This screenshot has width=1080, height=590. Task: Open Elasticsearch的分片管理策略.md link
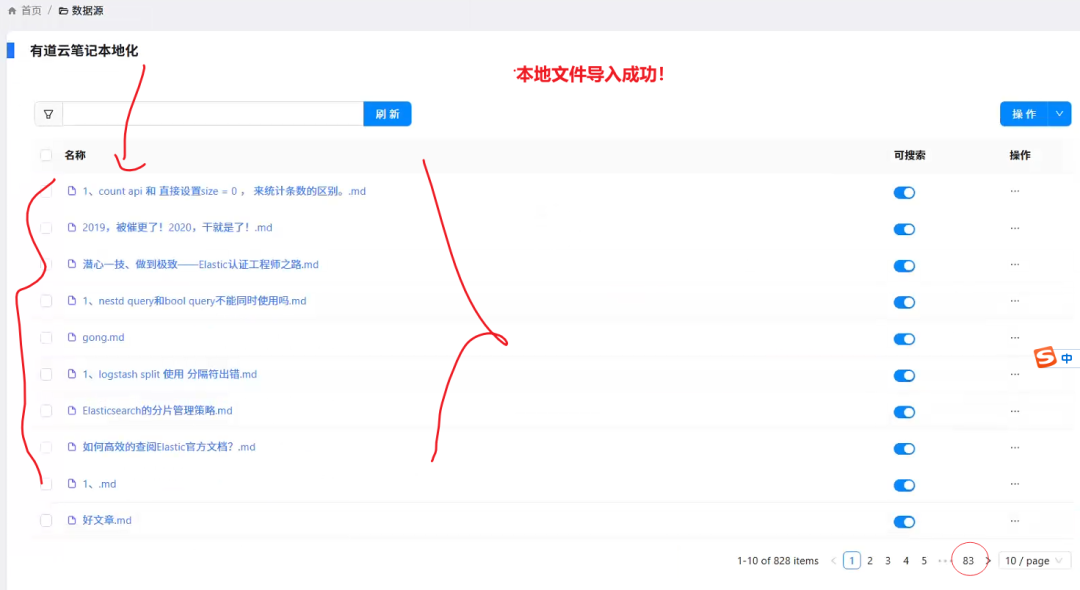157,410
